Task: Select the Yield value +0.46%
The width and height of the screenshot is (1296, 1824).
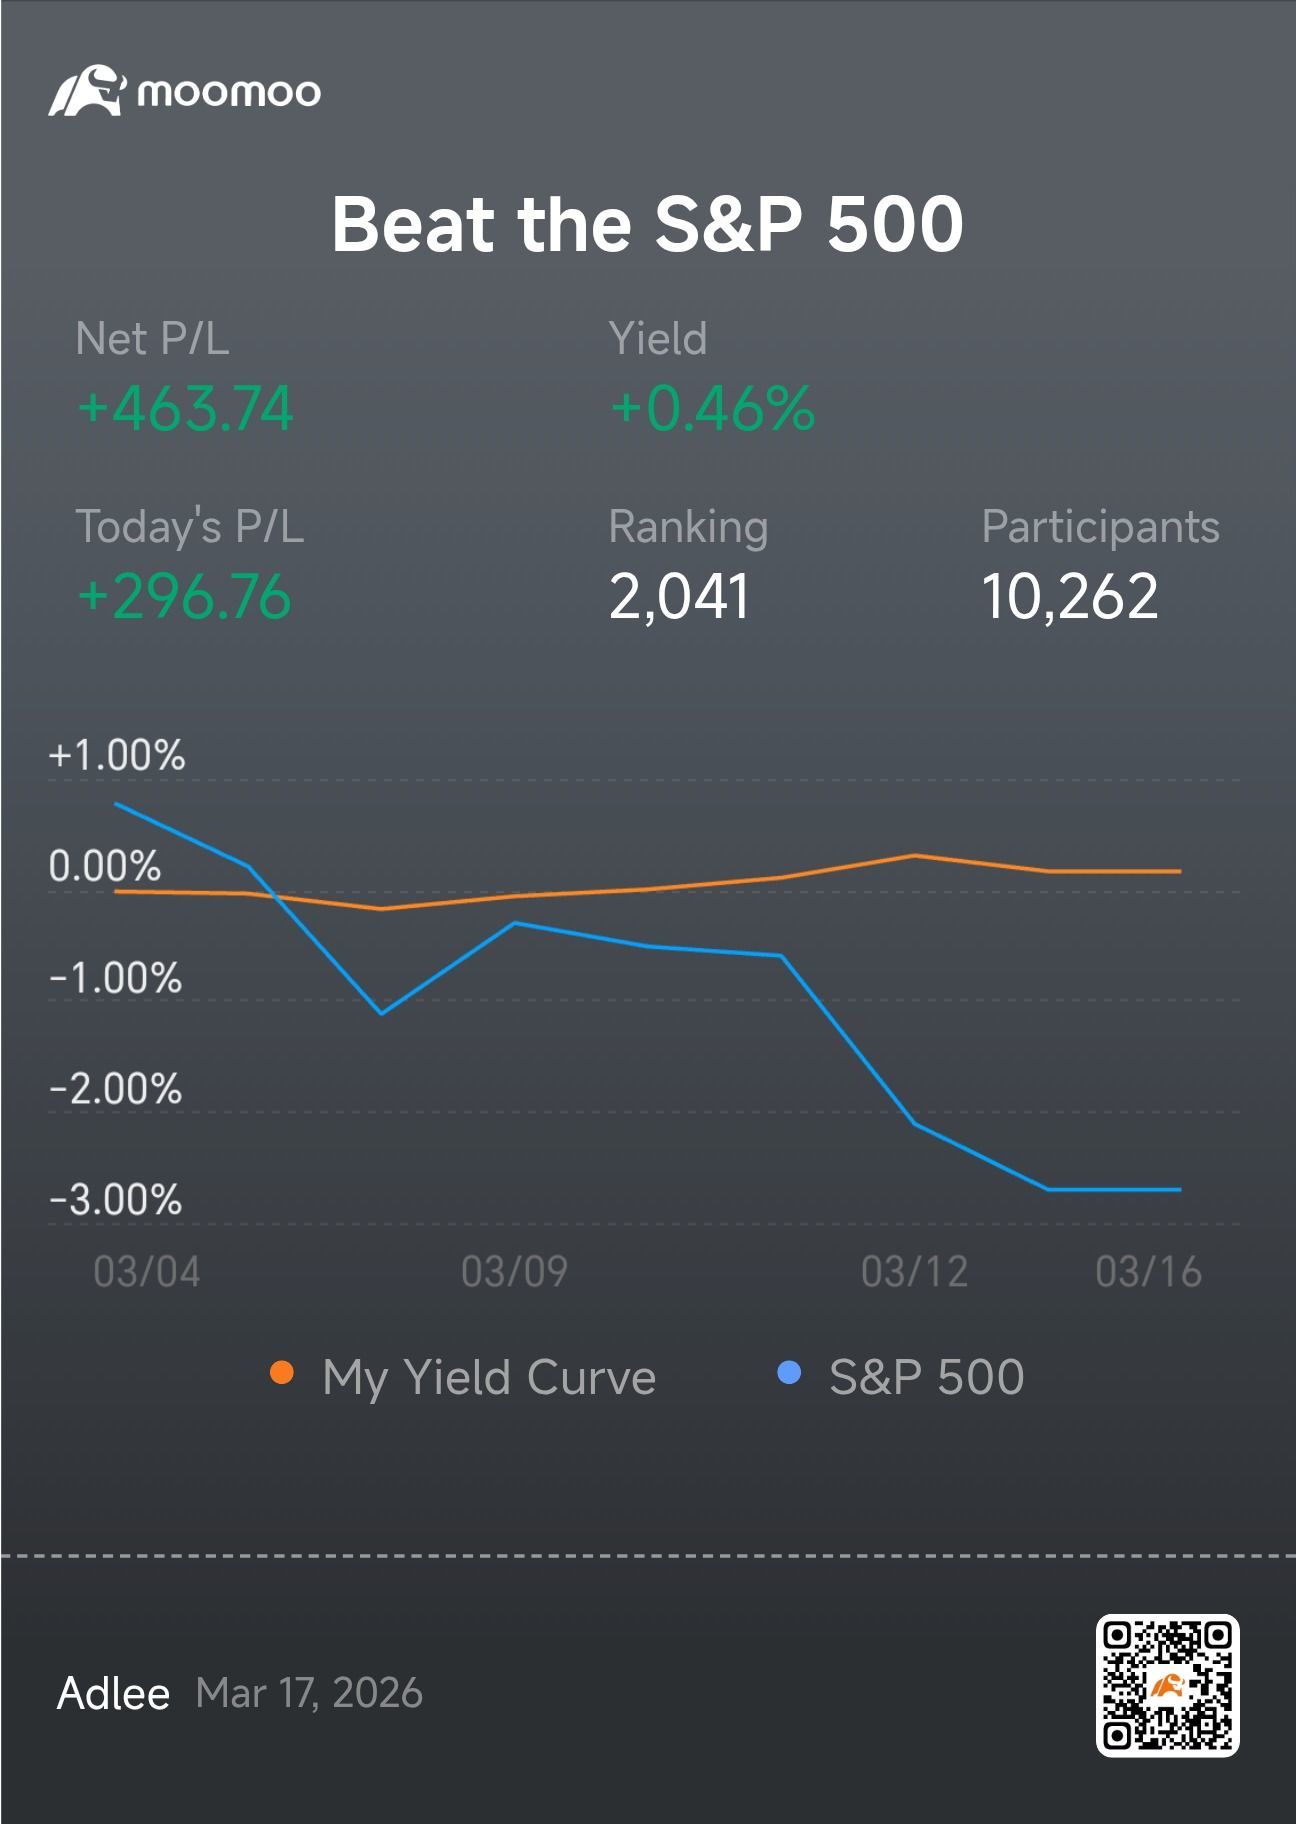Action: [712, 409]
